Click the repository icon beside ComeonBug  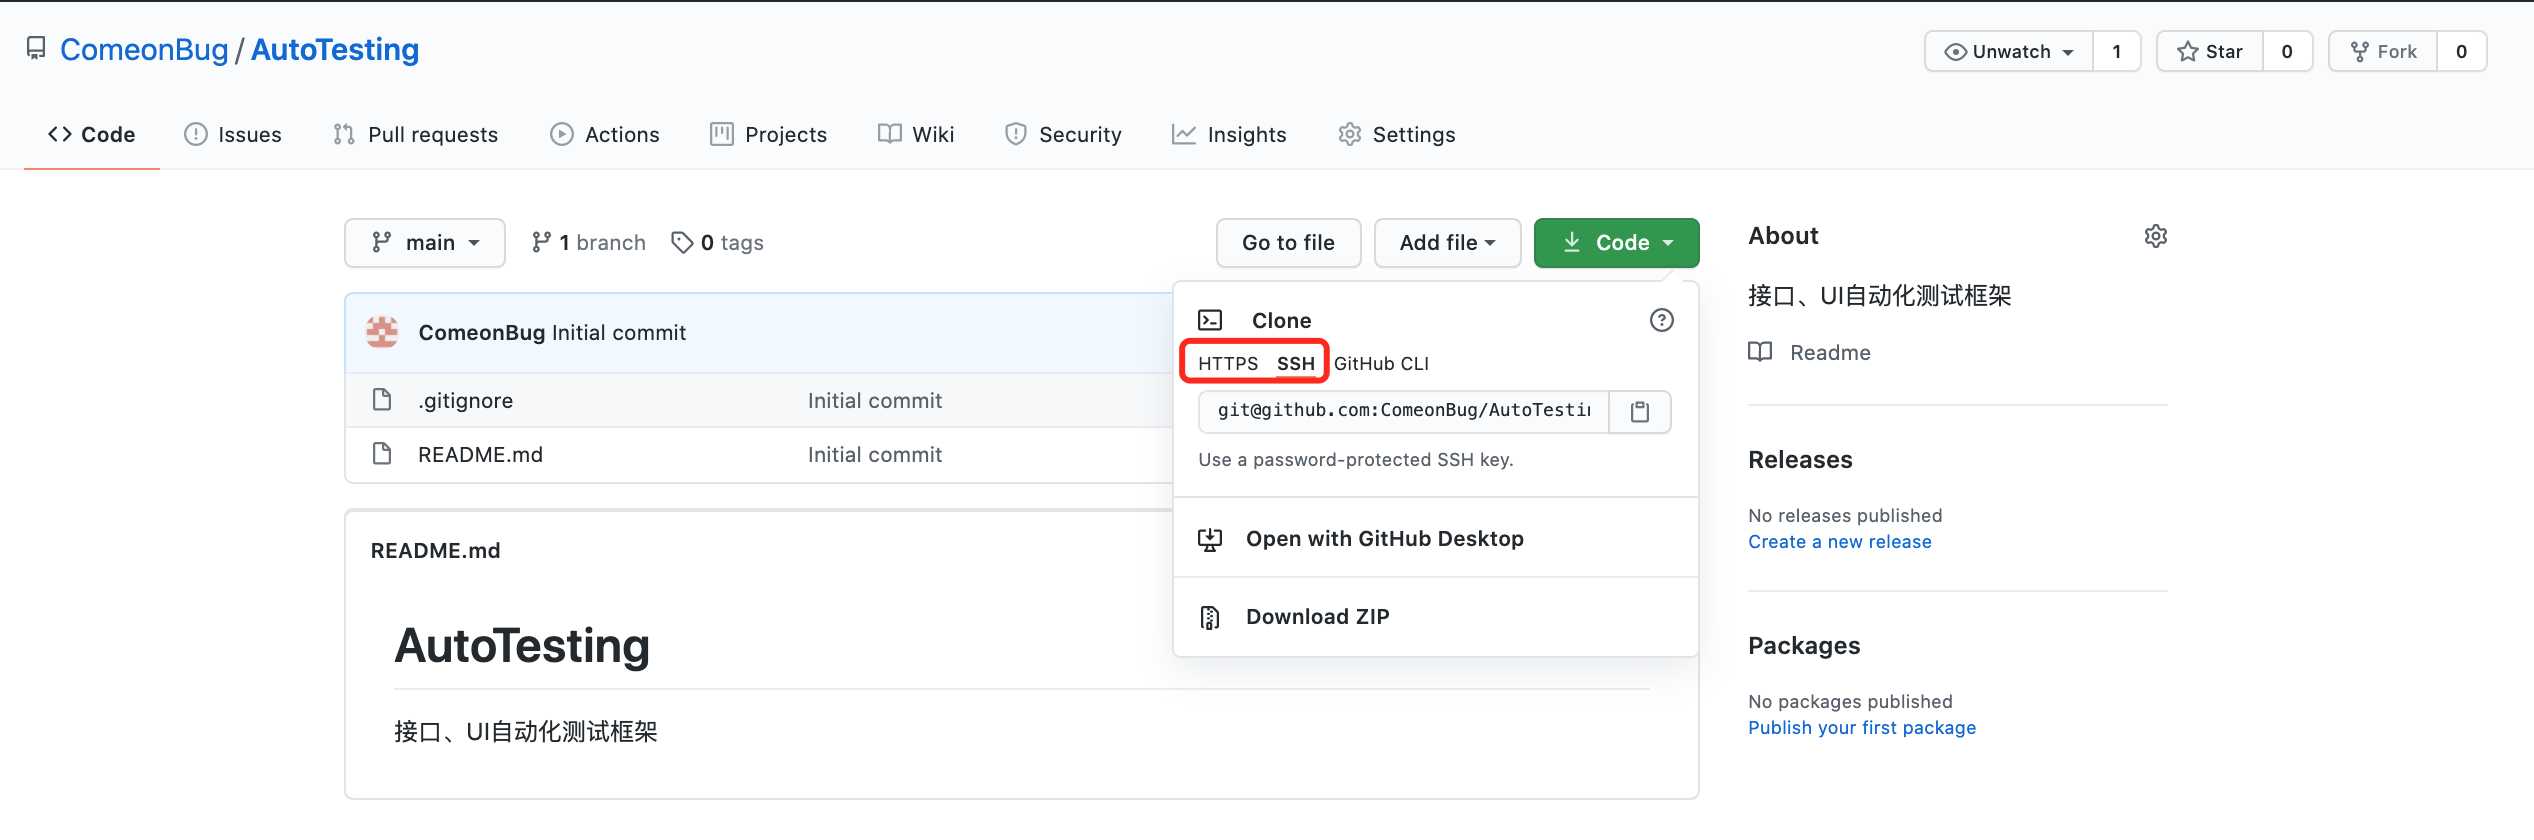pyautogui.click(x=36, y=49)
